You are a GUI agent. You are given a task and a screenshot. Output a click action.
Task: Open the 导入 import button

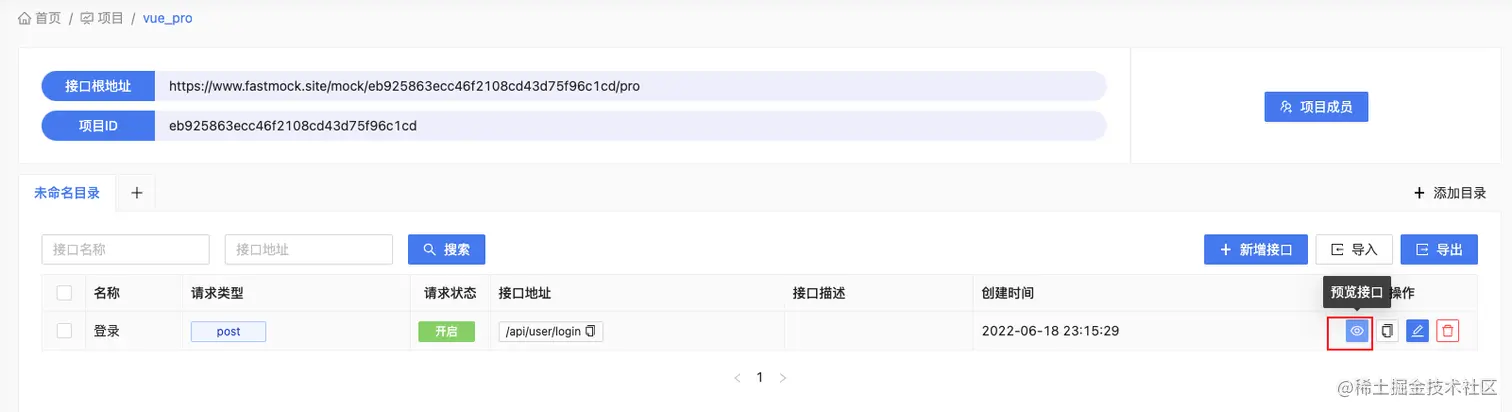1354,250
